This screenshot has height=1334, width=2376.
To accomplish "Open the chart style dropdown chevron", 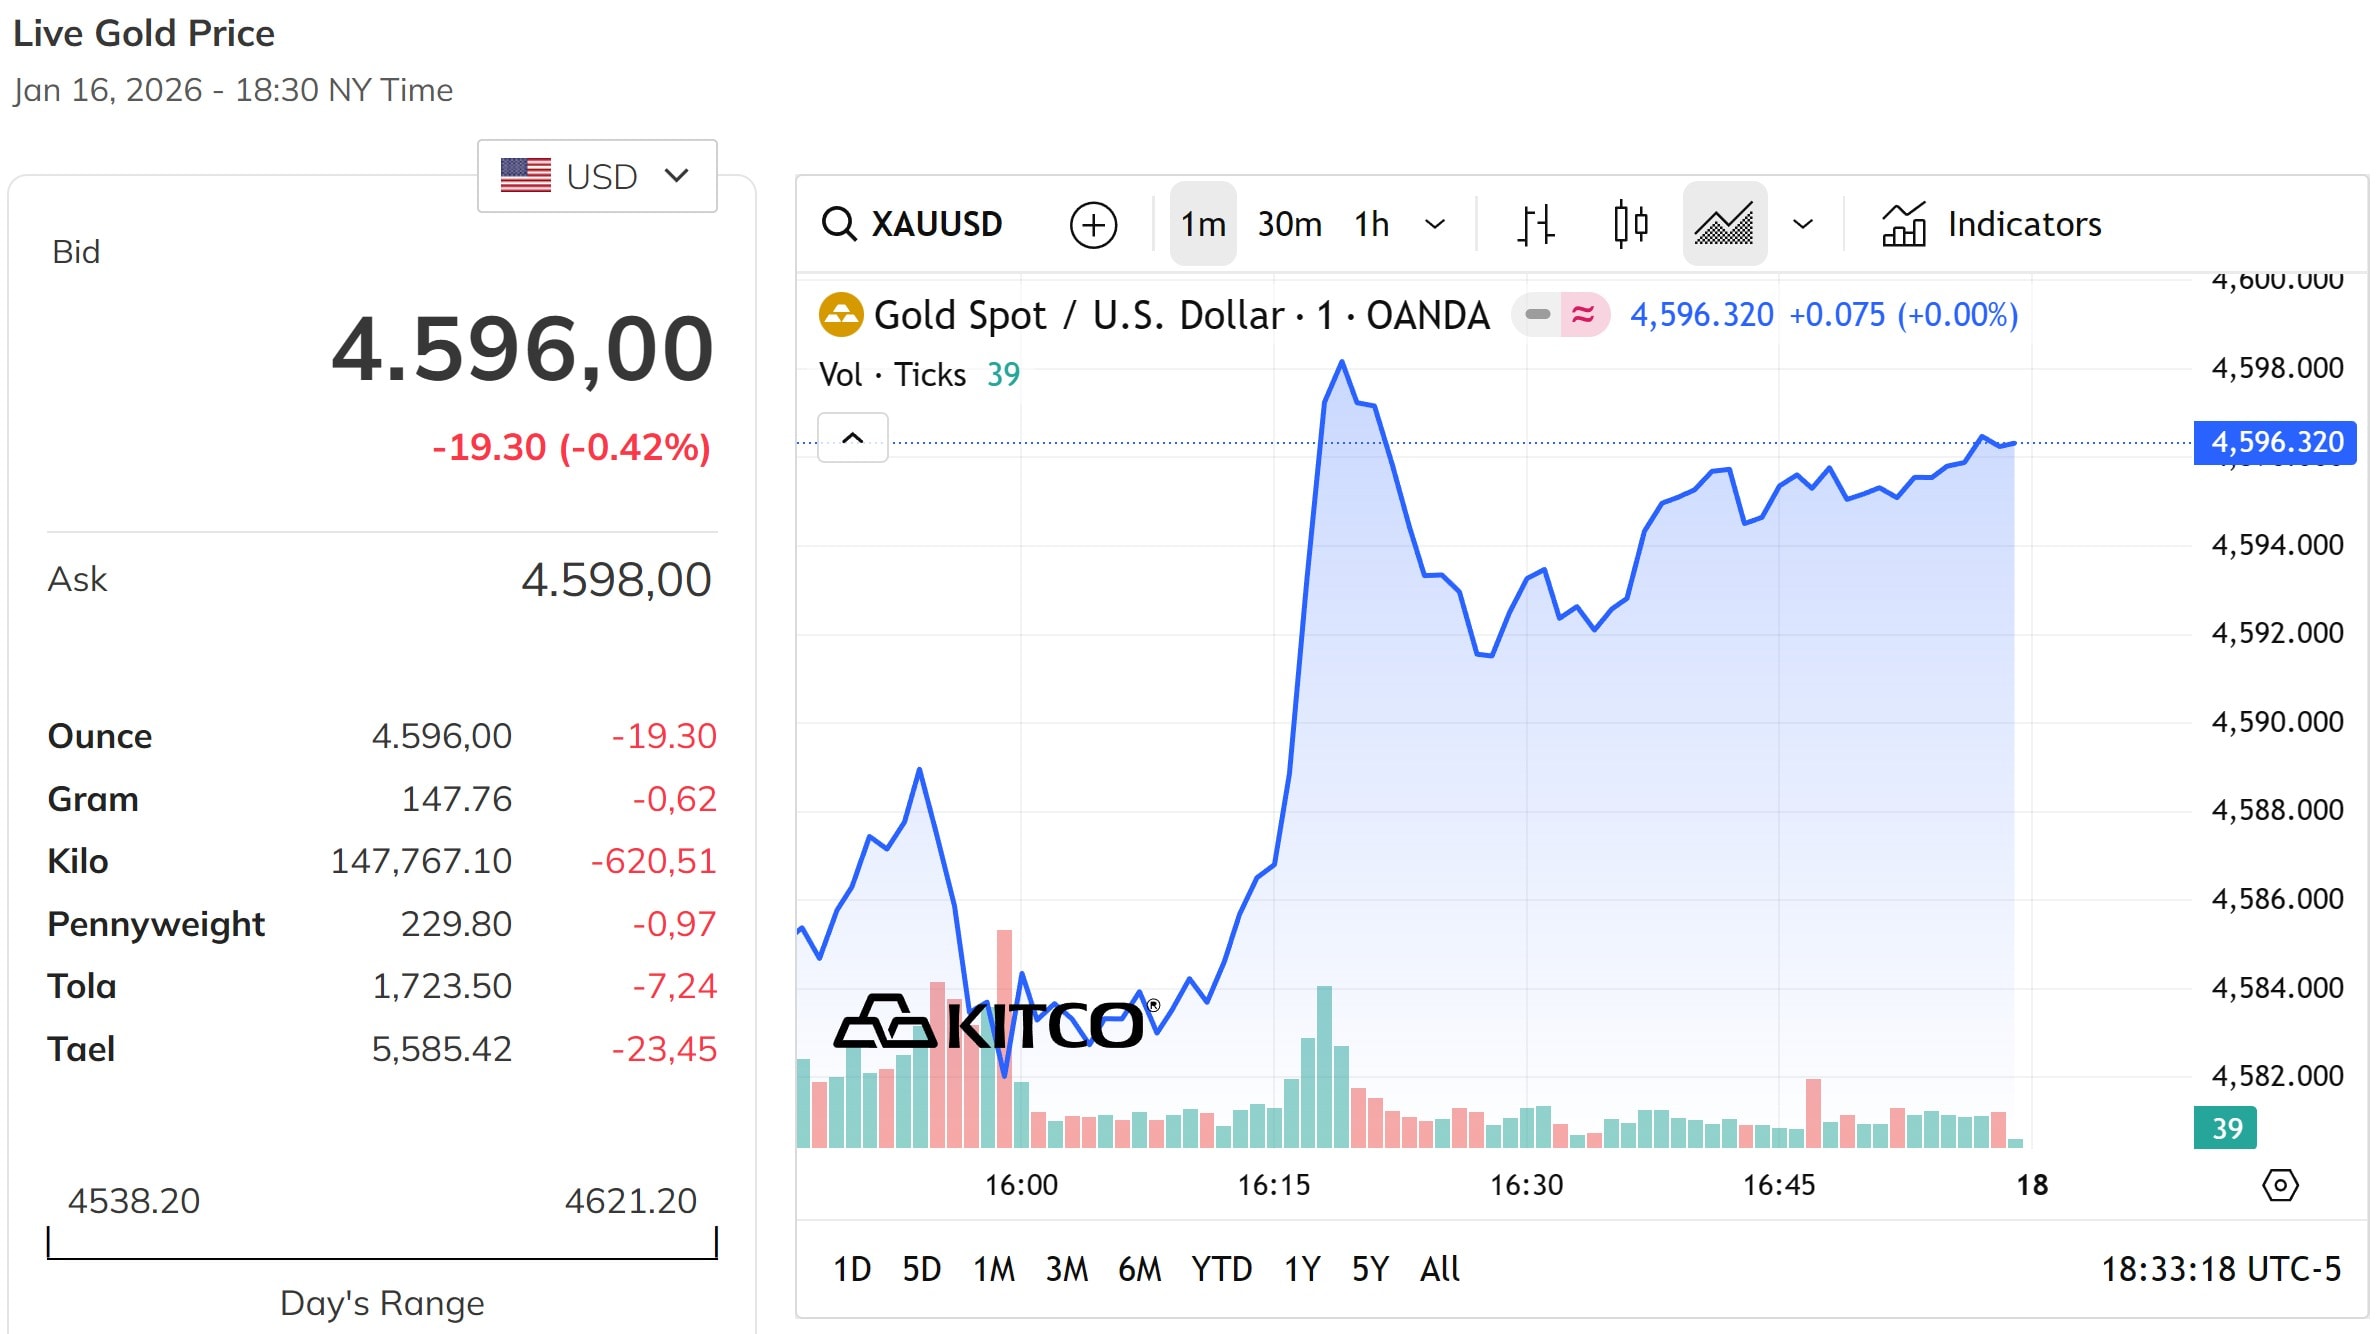I will 1804,224.
